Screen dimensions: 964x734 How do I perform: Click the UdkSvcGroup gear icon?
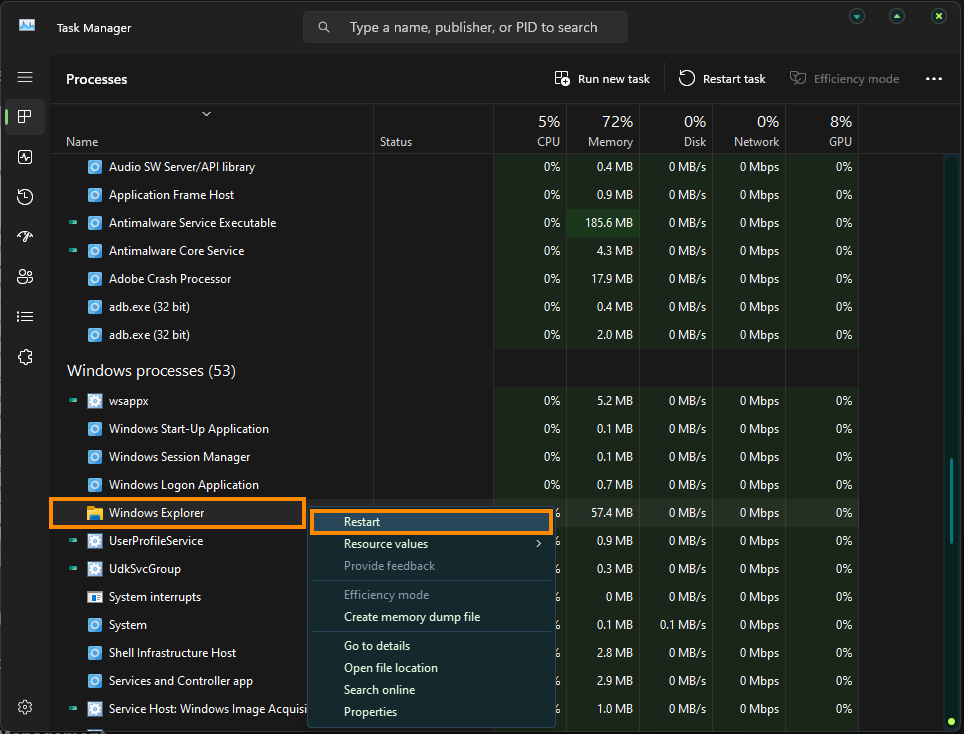coord(95,569)
